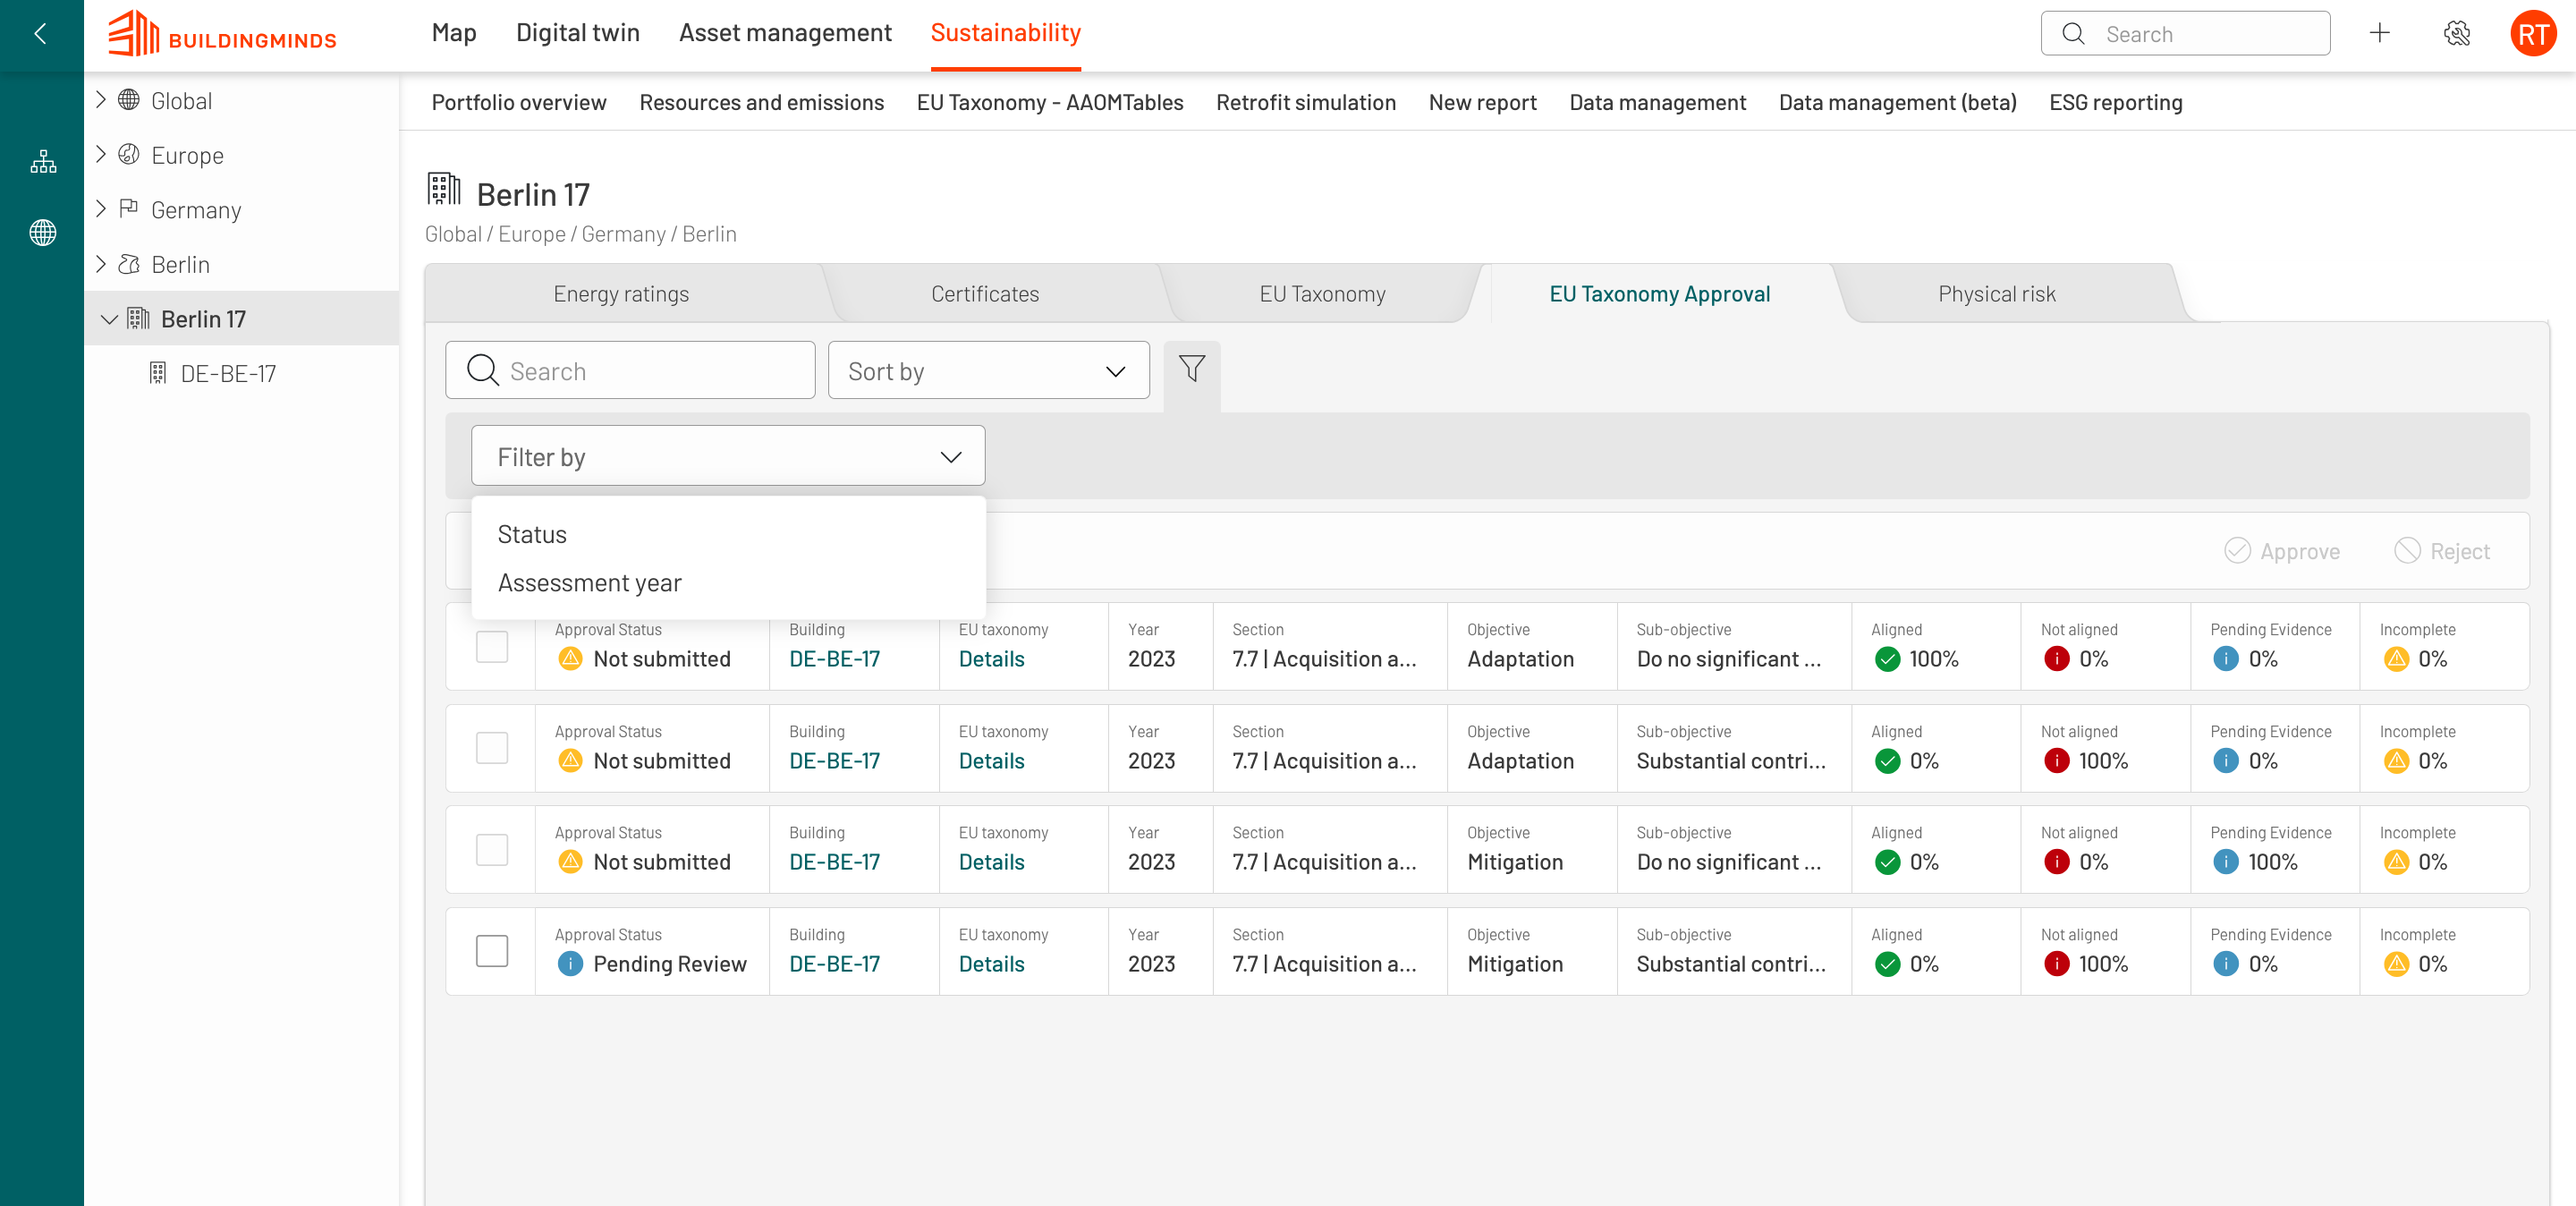The image size is (2576, 1206).
Task: Open Data management (beta) subnav
Action: click(1897, 102)
